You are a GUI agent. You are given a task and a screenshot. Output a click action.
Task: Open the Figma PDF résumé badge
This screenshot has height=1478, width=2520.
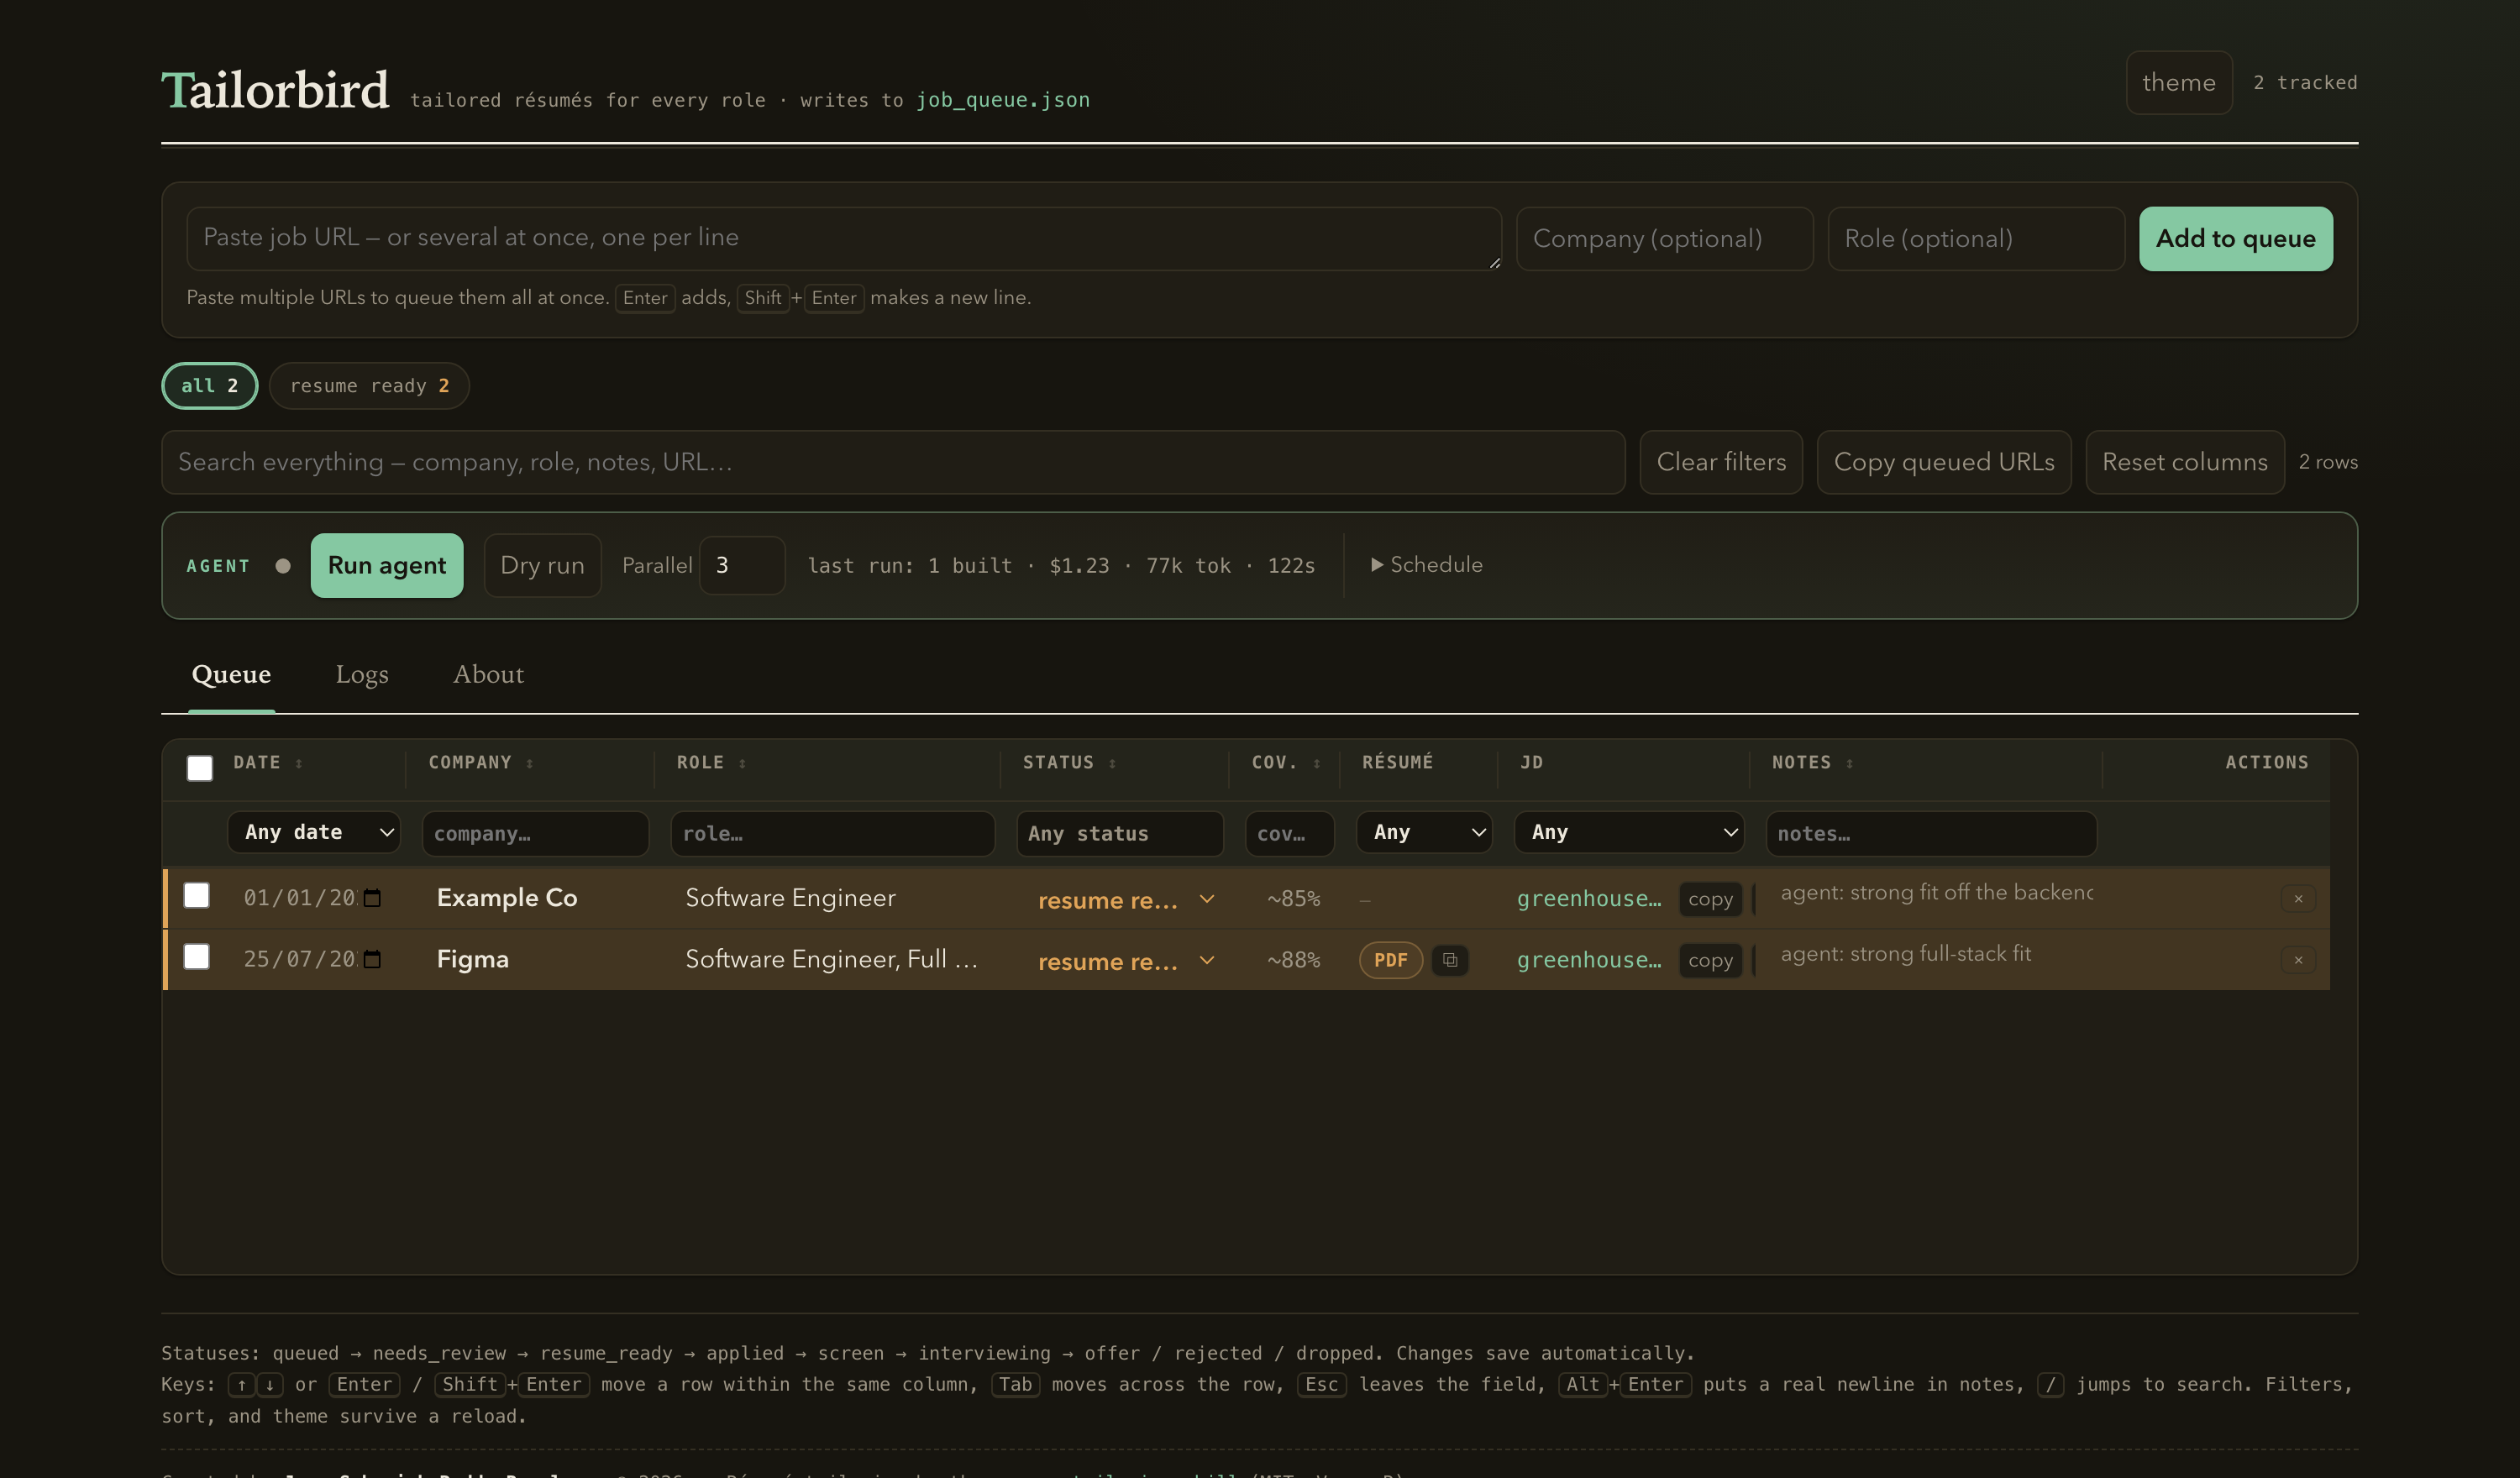[x=1390, y=960]
